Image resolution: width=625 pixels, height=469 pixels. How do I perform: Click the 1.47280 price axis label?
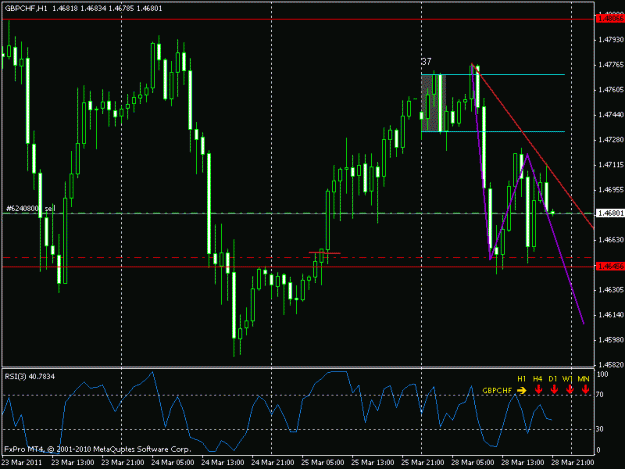pos(611,139)
